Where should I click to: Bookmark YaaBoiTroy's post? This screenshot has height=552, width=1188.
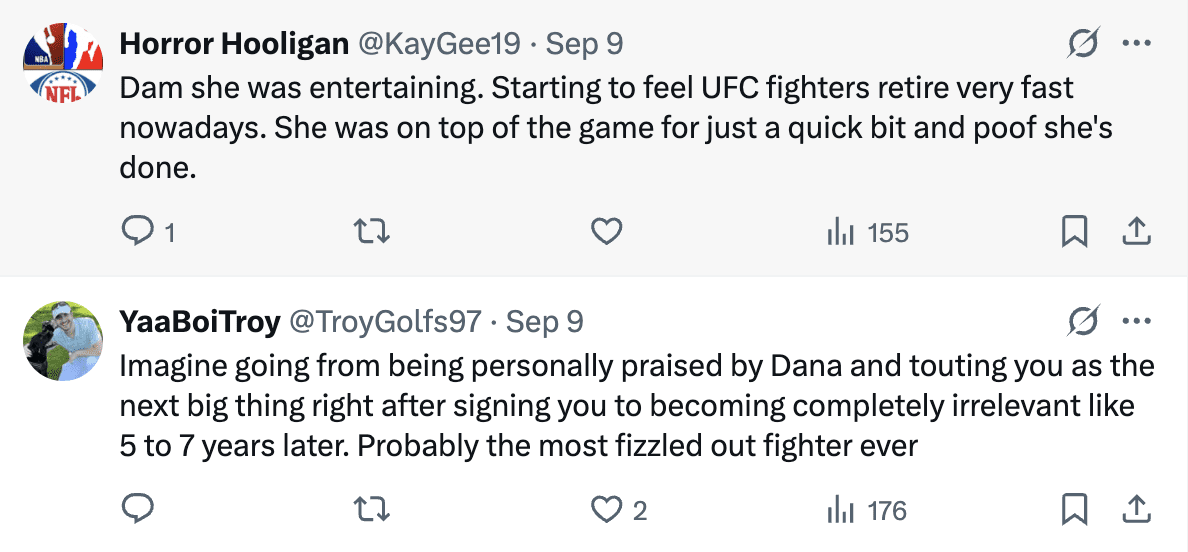point(1073,510)
